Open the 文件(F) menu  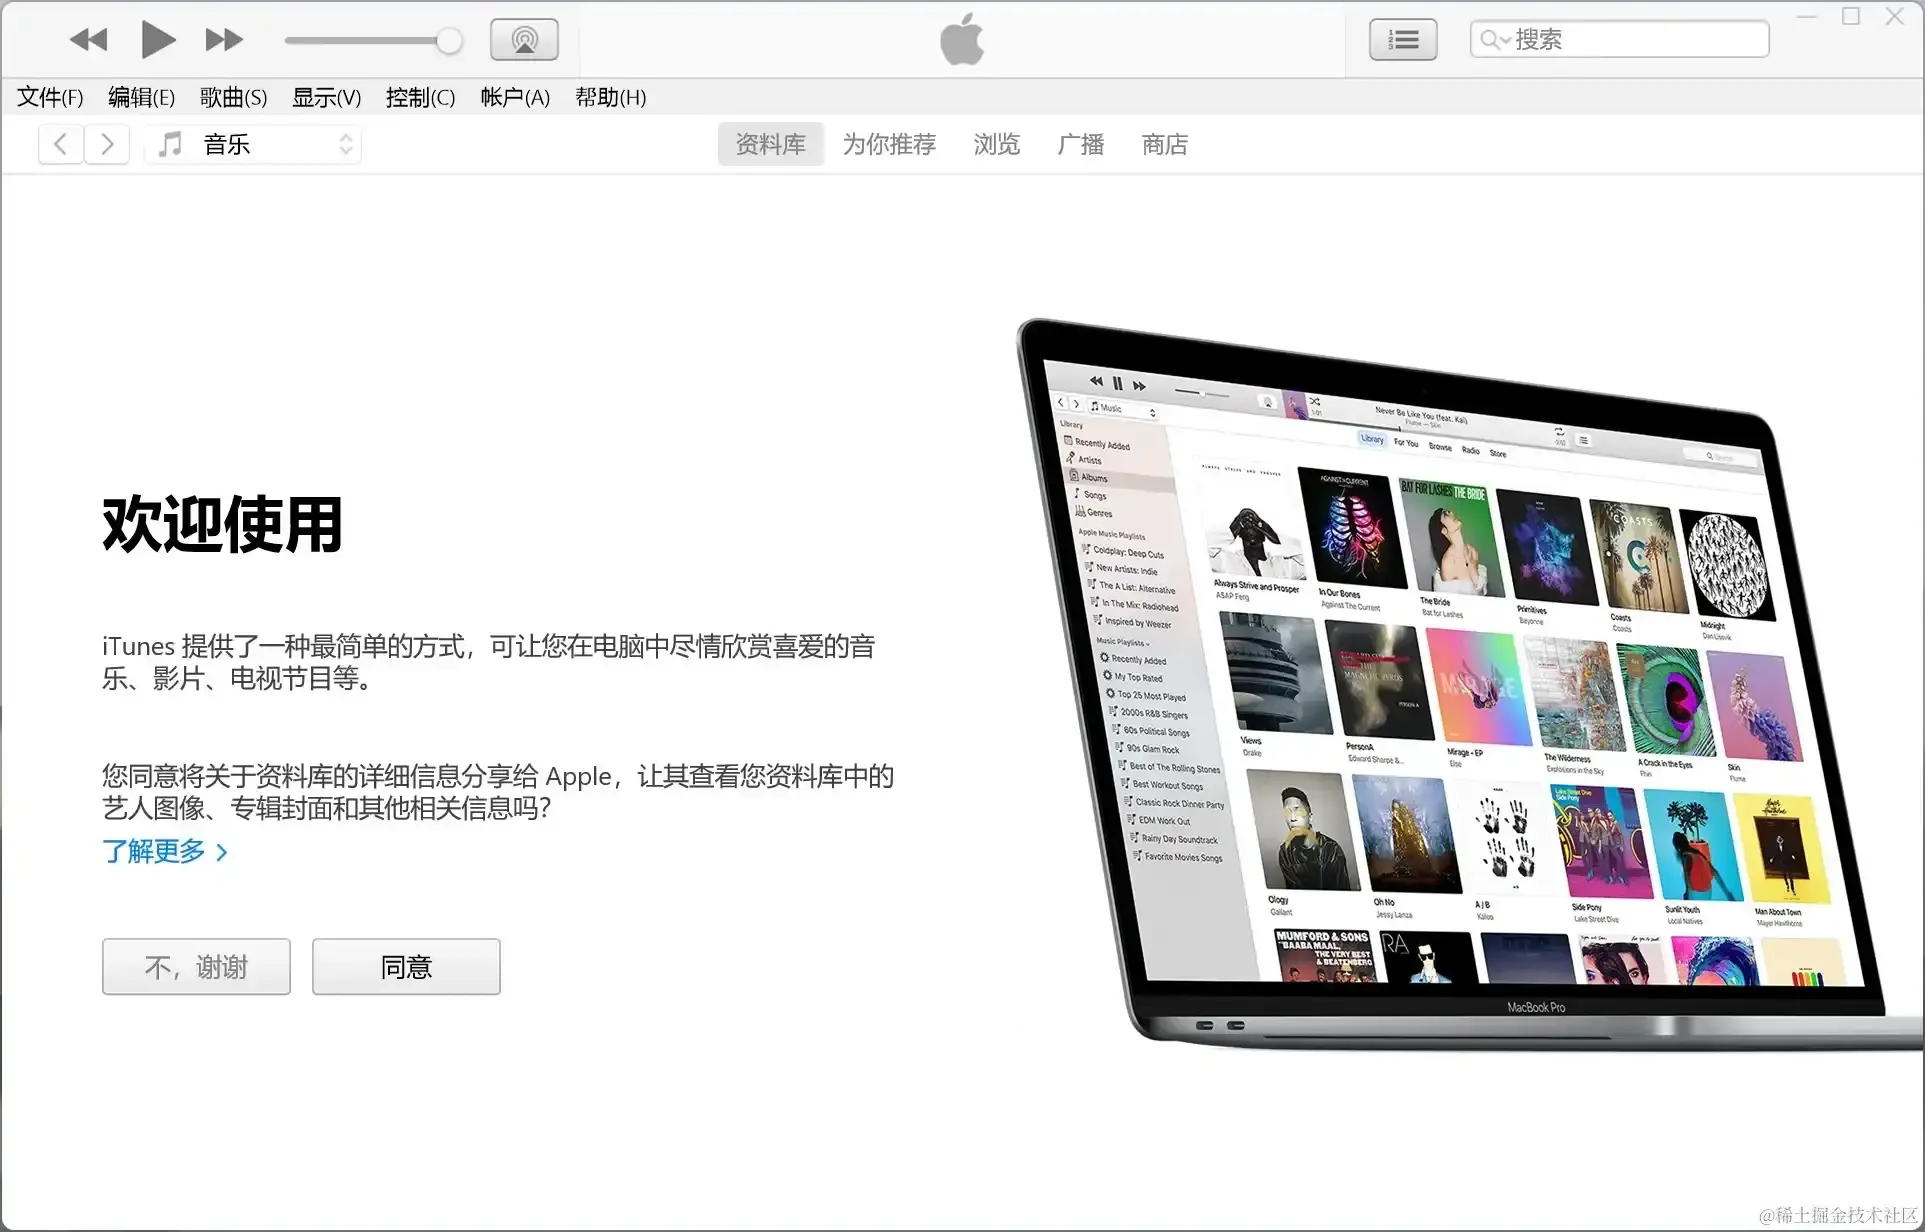click(x=50, y=97)
